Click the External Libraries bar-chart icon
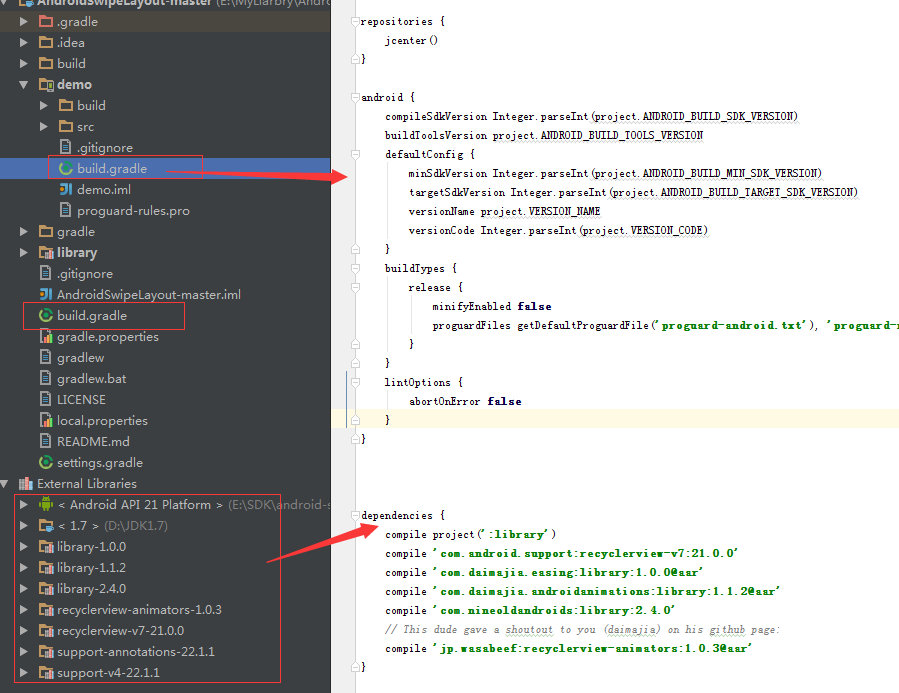Viewport: 899px width, 693px height. point(26,484)
